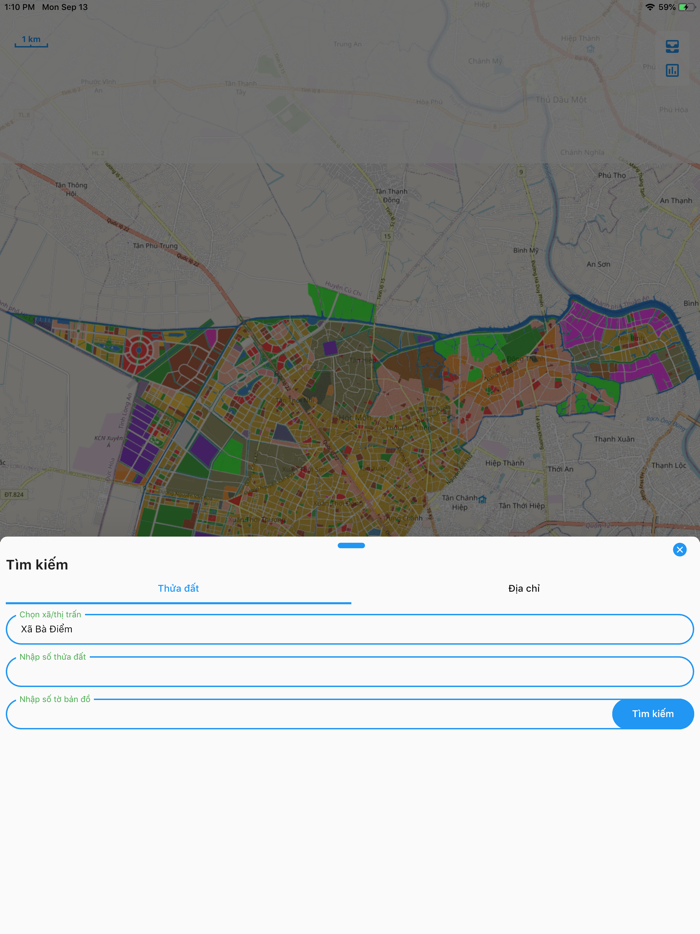Switch to the Địa chỉ tab
Screen dimensions: 700x934
[523, 589]
